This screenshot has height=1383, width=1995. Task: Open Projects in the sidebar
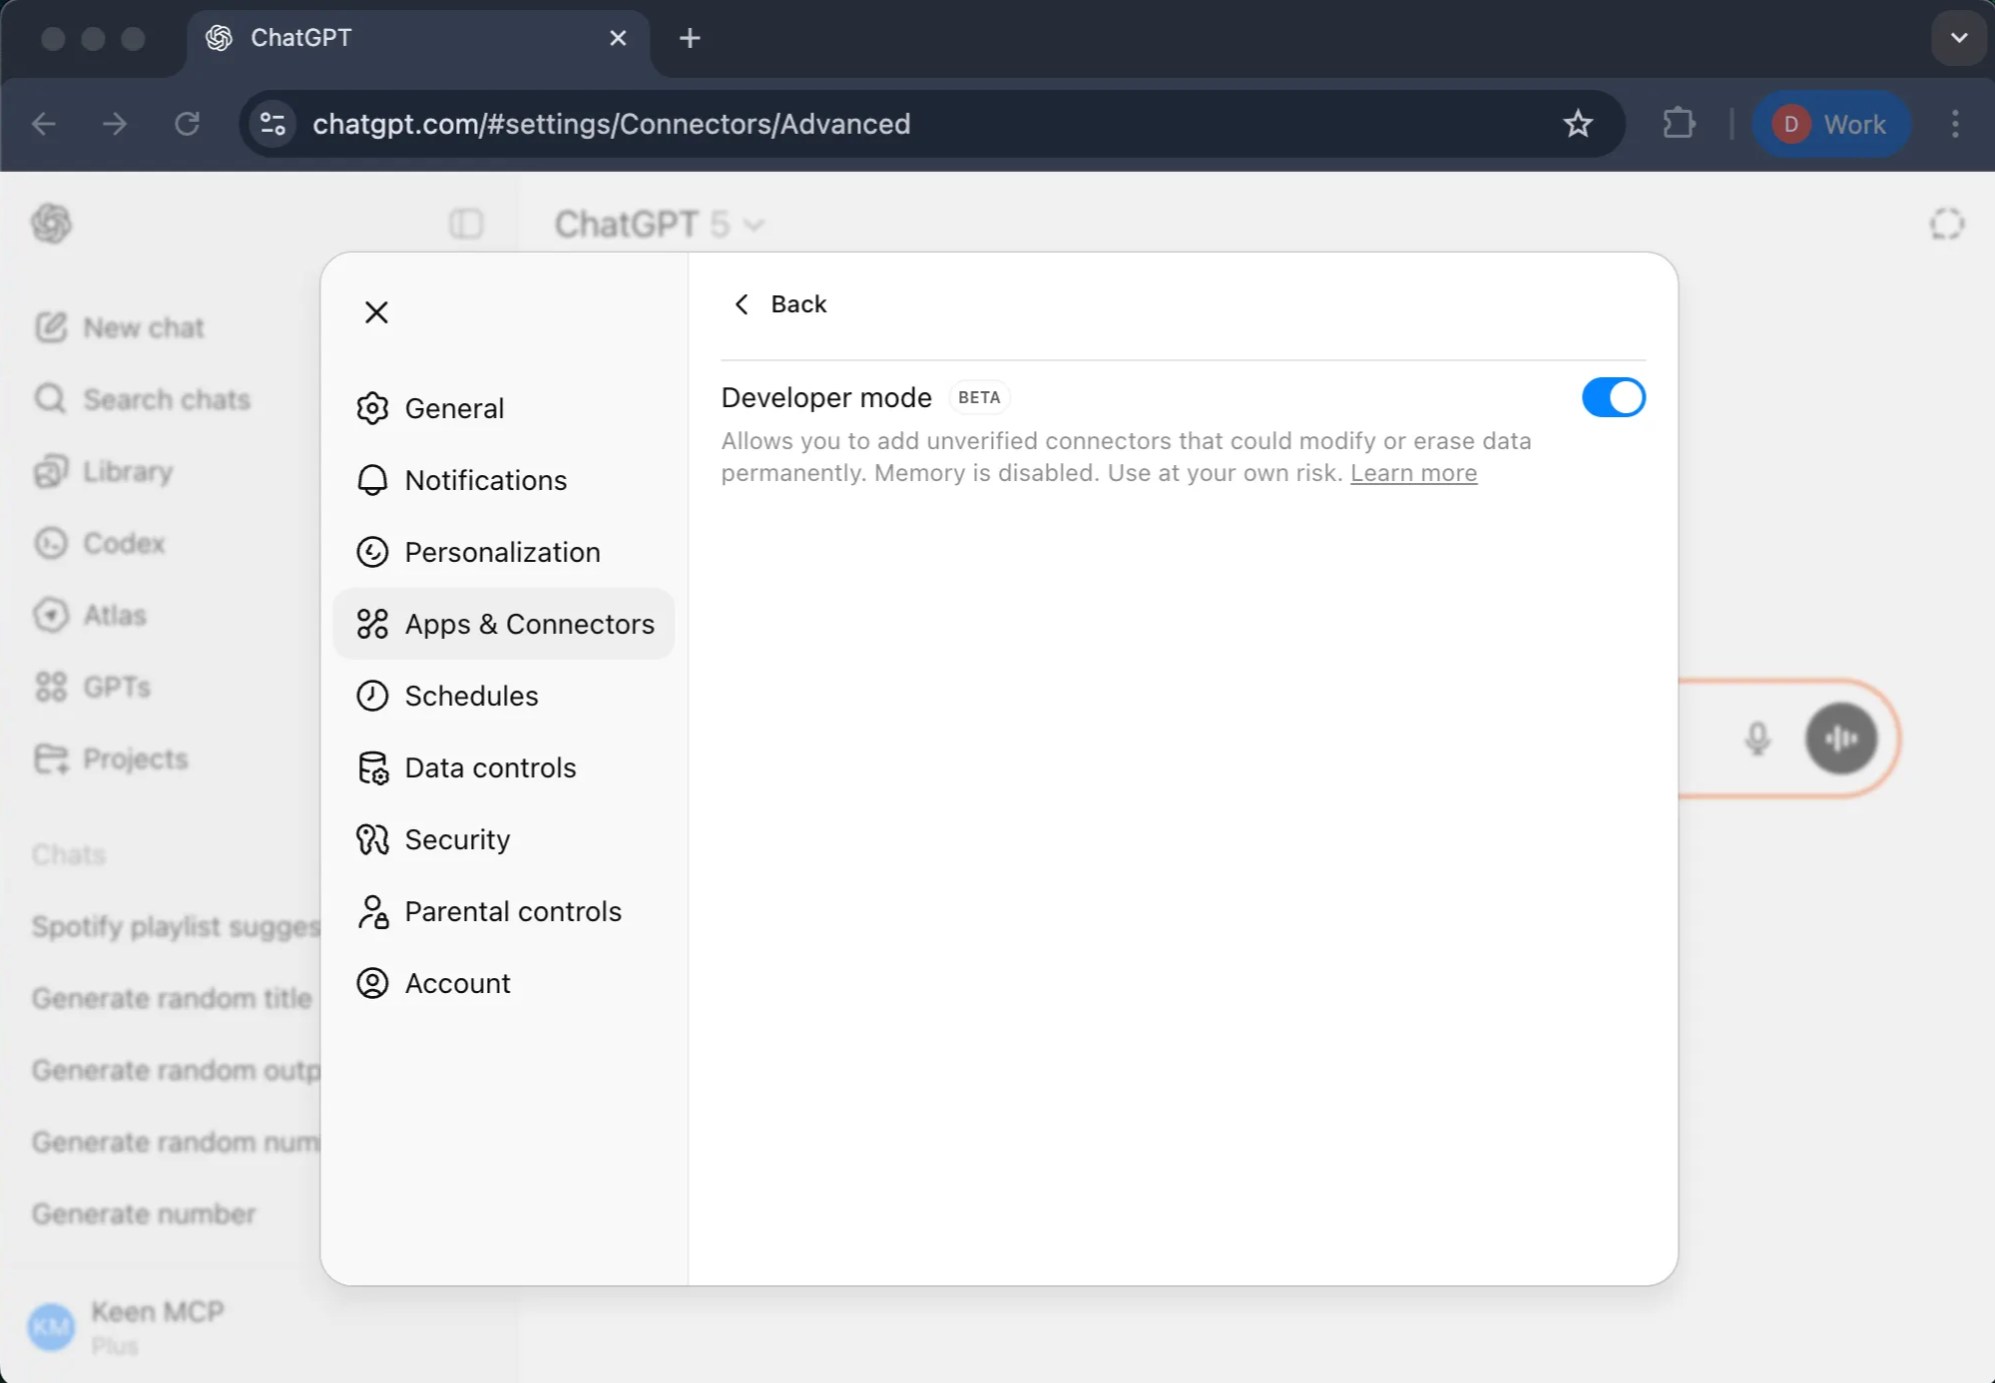[x=52, y=758]
